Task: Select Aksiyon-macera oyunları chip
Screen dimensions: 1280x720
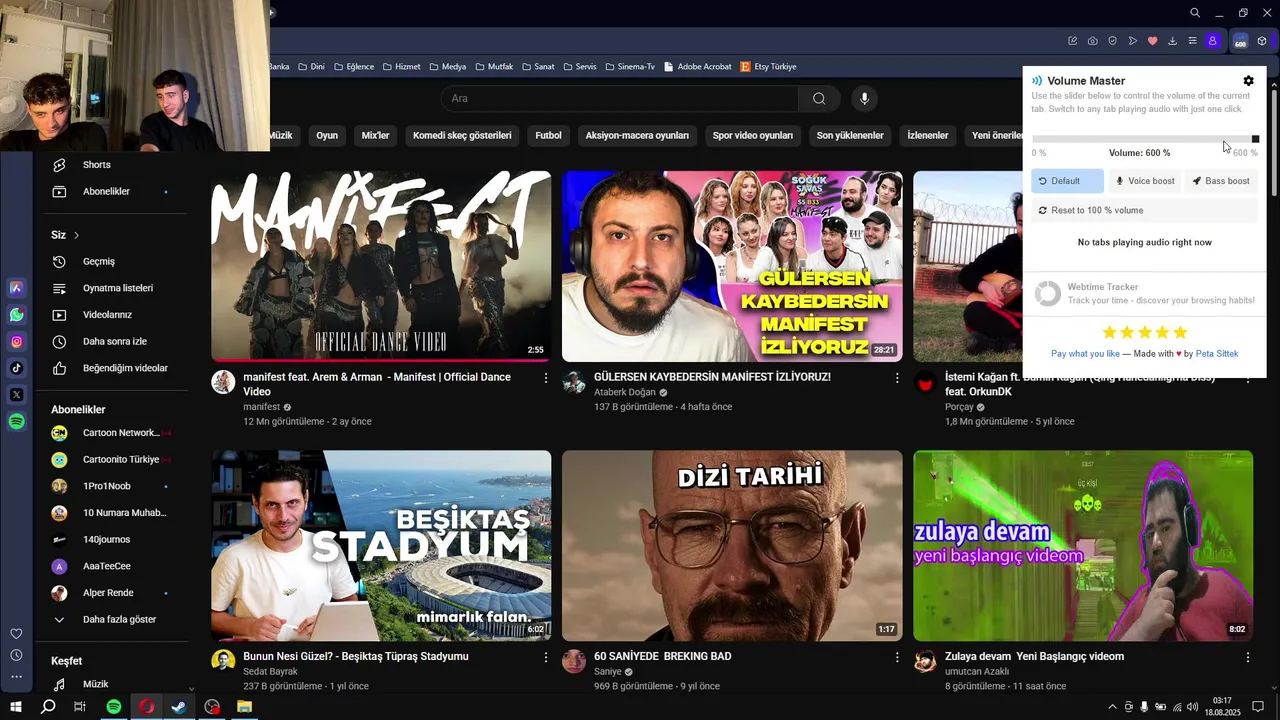Action: click(637, 135)
